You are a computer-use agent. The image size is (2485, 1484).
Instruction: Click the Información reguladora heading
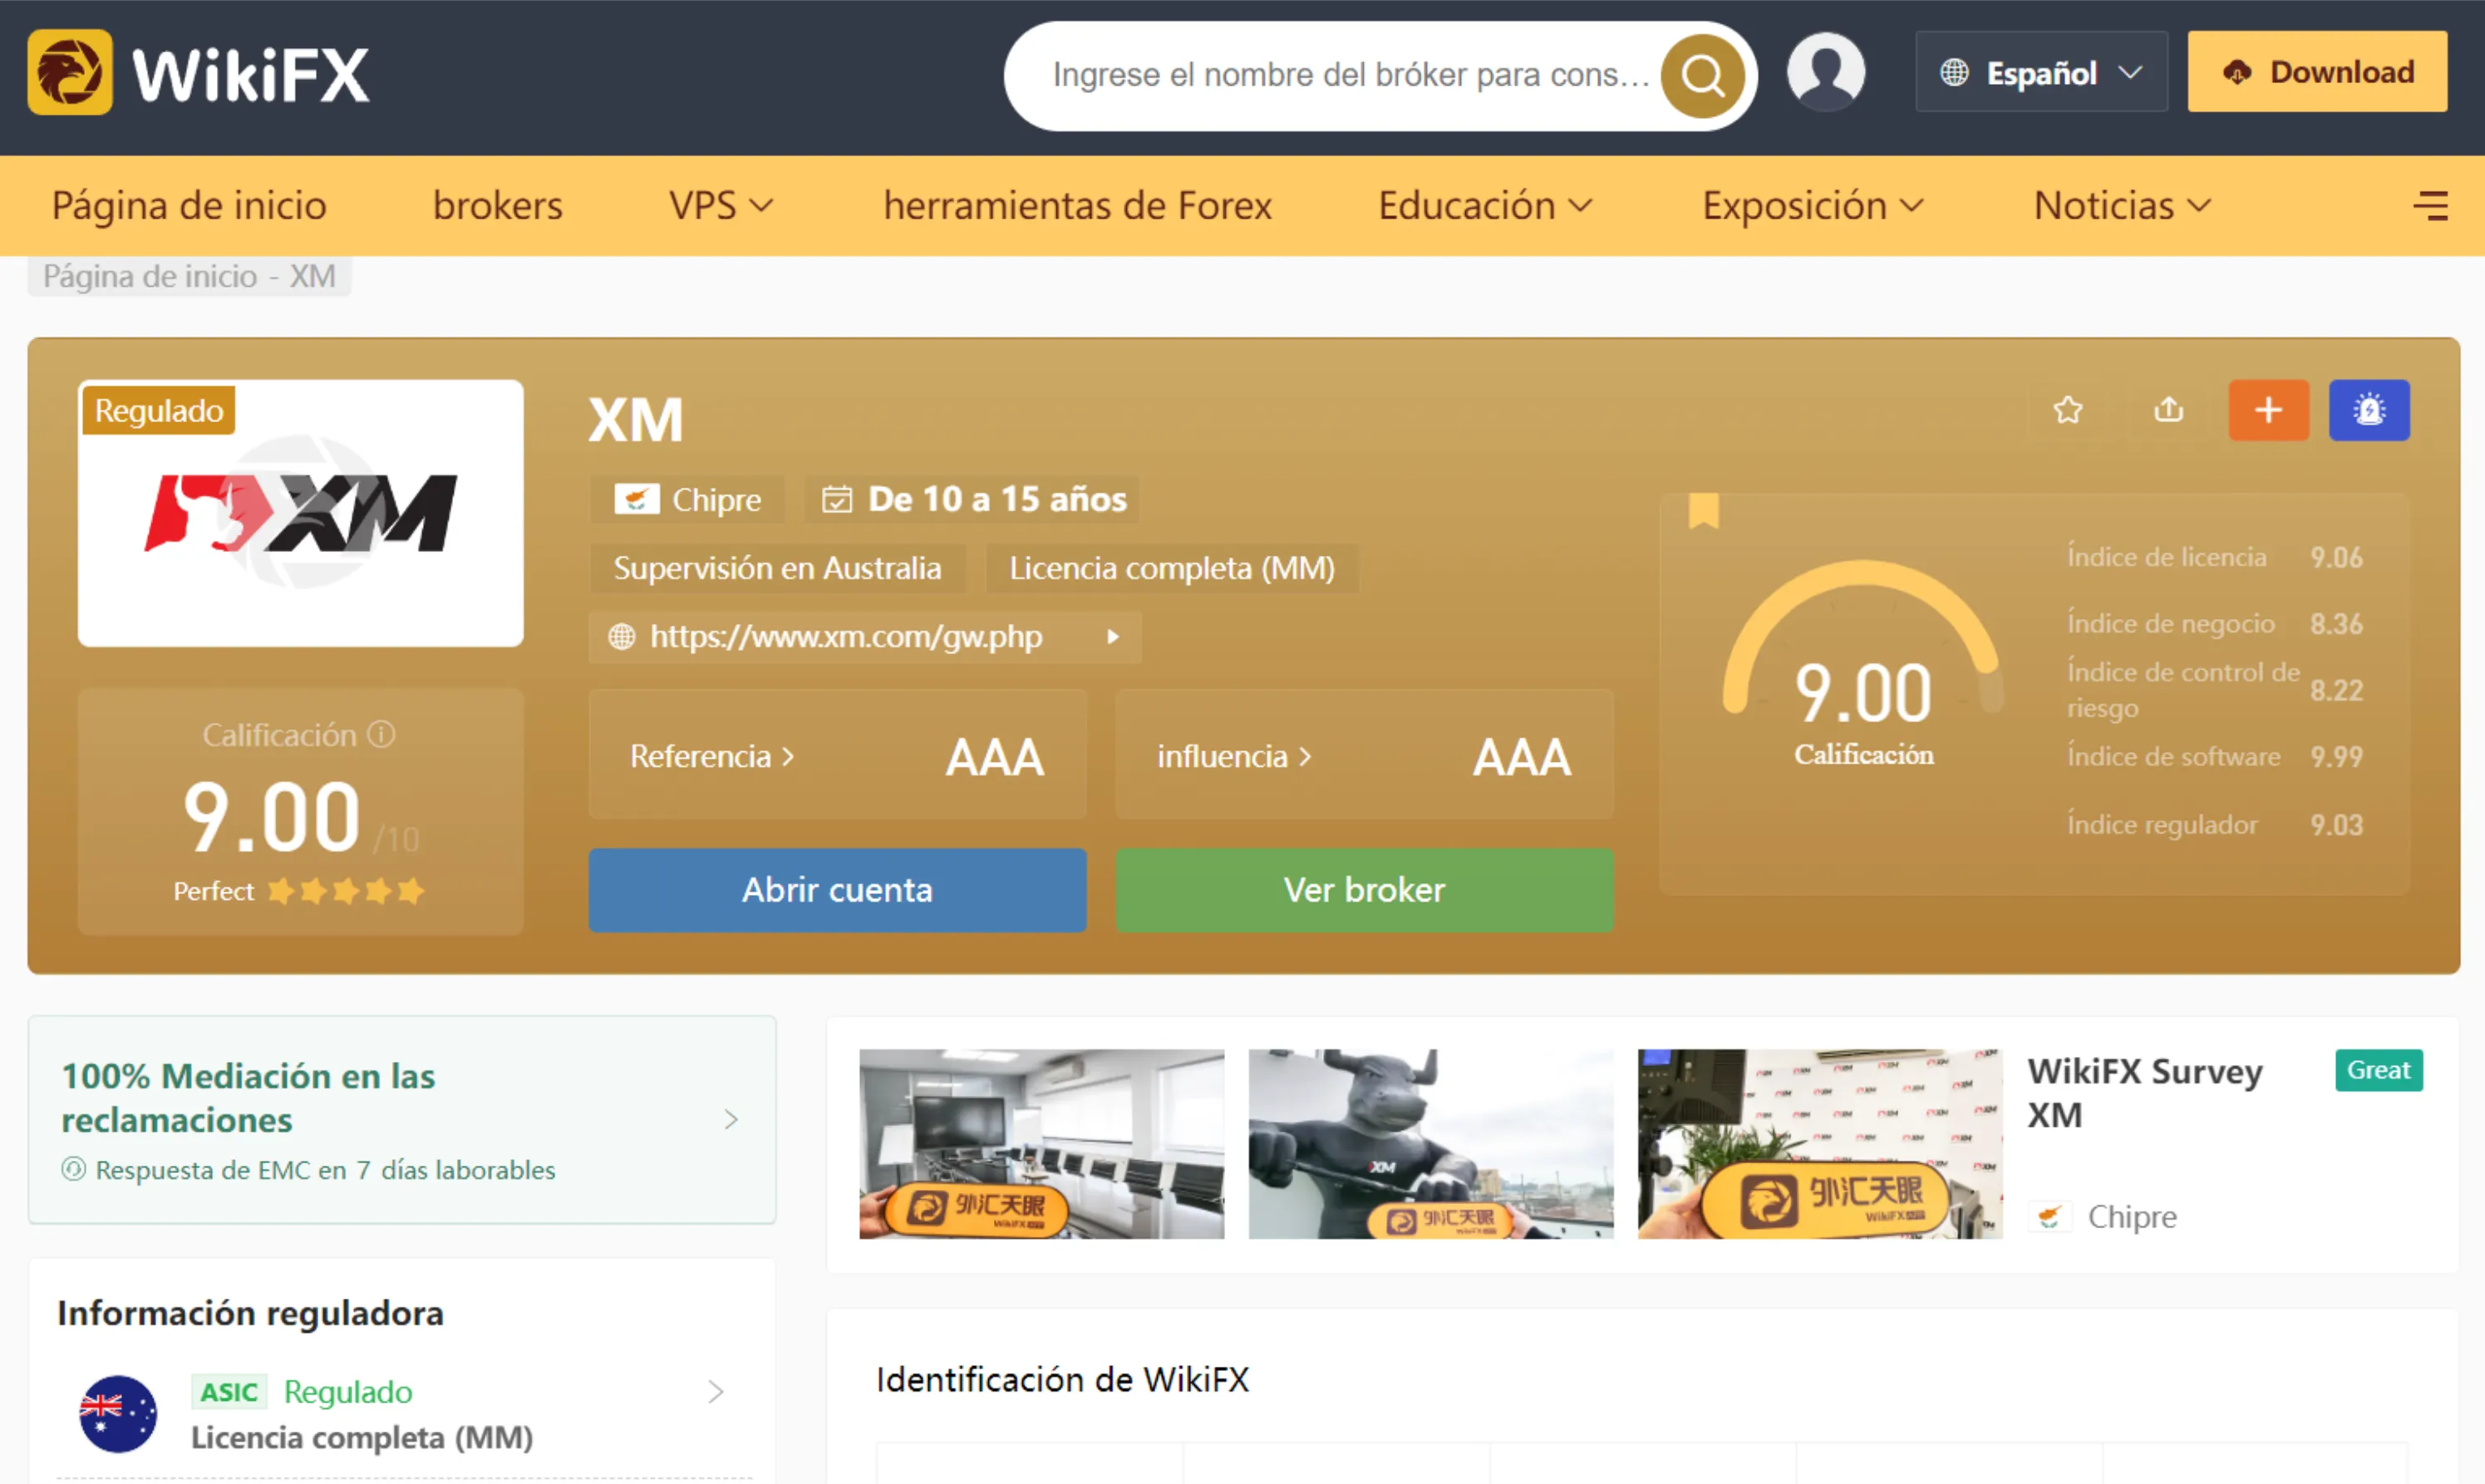click(x=250, y=1313)
